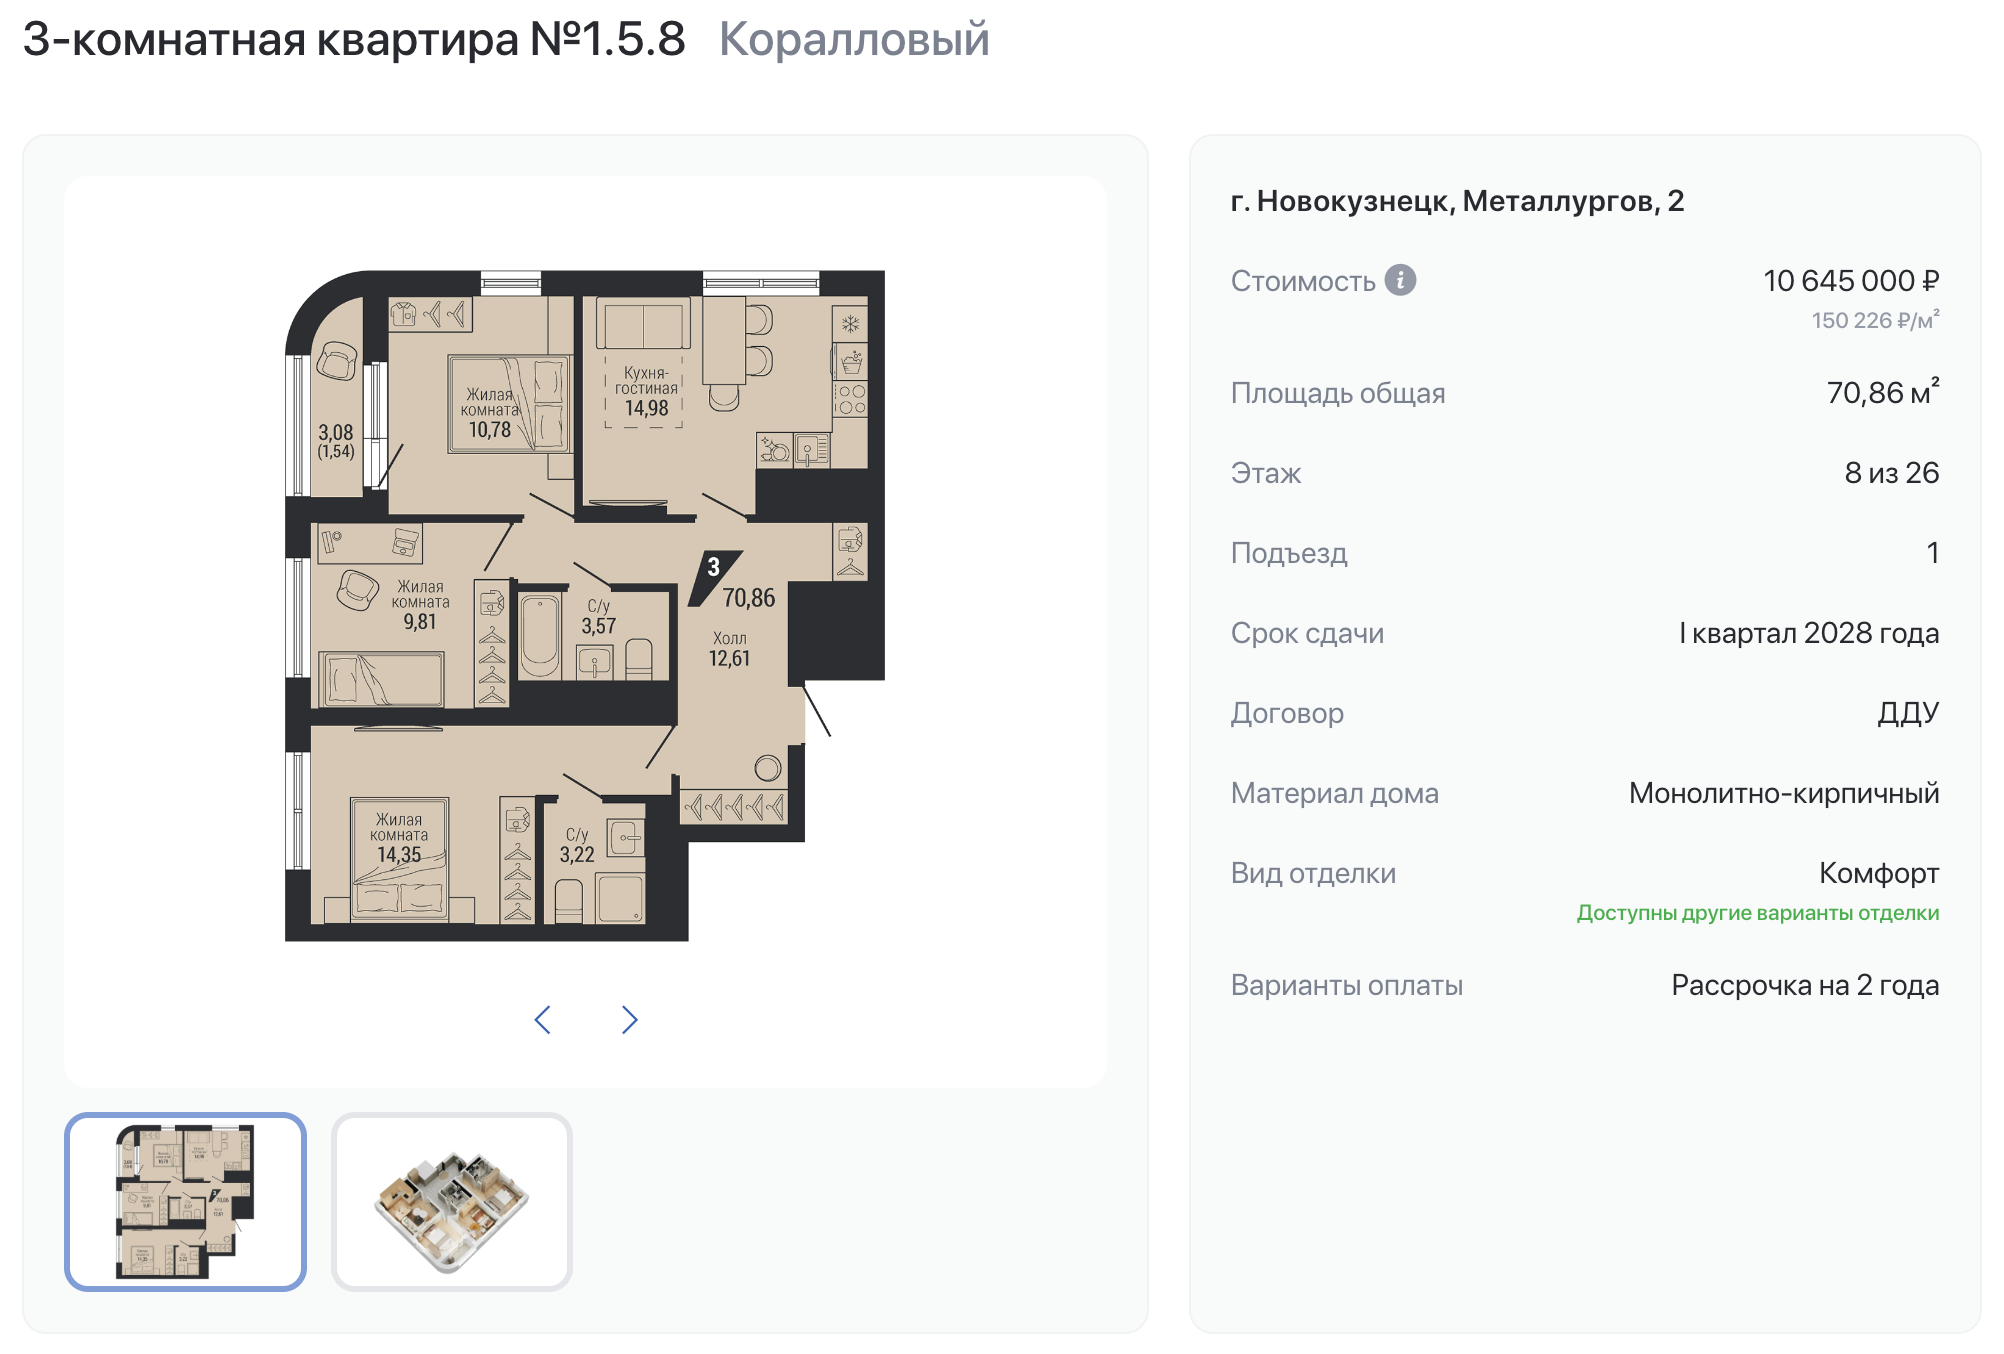Open link Доступны другие варианты отделки
The image size is (2004, 1354).
tap(1758, 913)
